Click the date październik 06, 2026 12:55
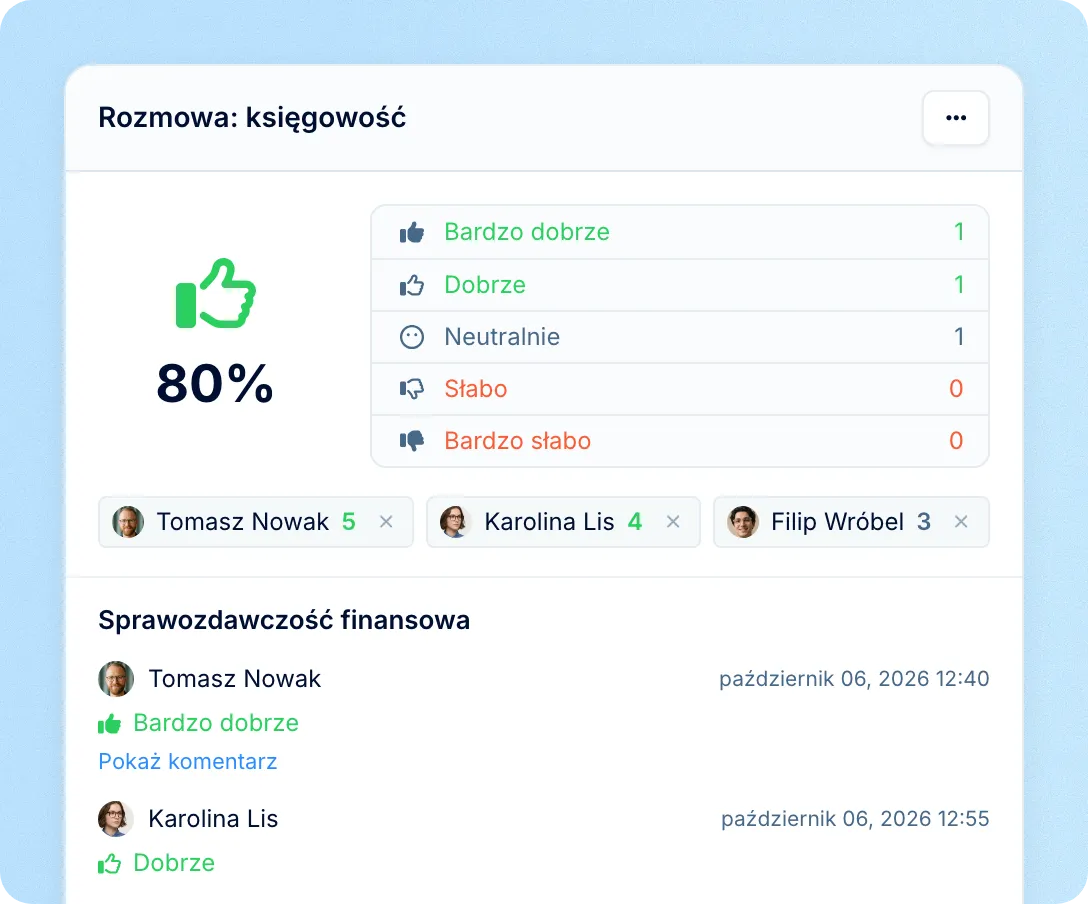The width and height of the screenshot is (1088, 904). [855, 819]
